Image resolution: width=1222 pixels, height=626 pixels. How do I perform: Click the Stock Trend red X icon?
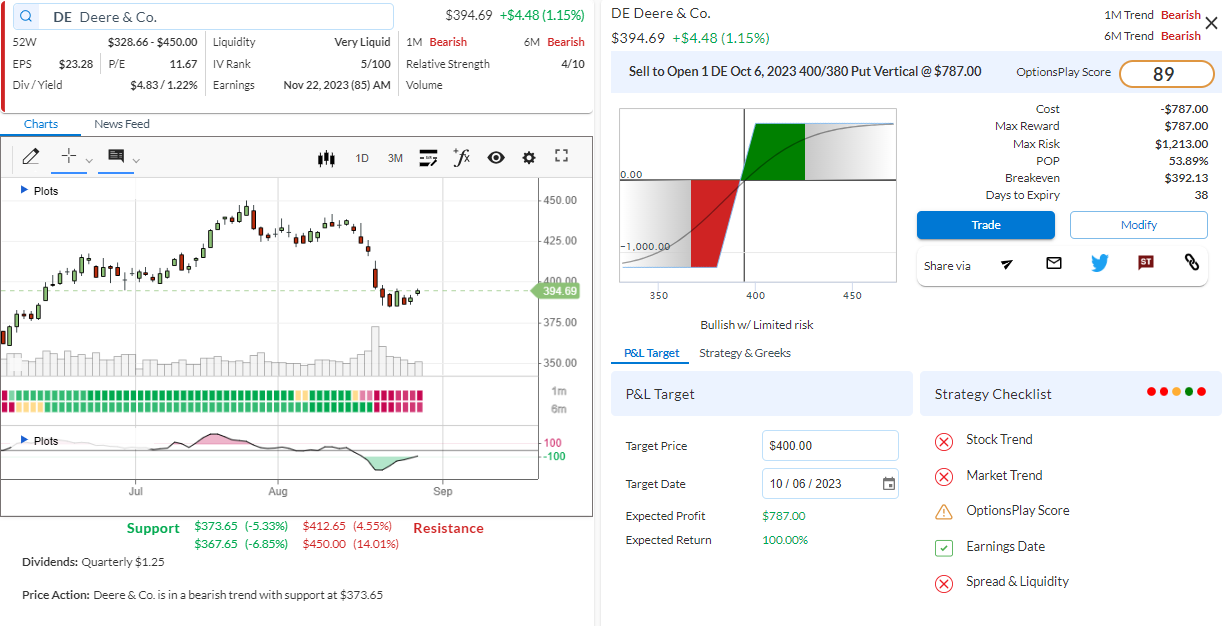[x=943, y=441]
